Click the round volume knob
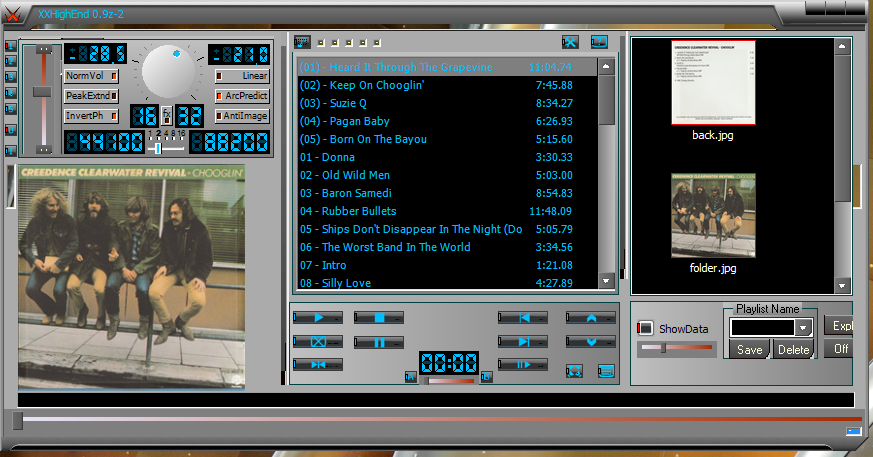This screenshot has height=457, width=873. point(168,72)
